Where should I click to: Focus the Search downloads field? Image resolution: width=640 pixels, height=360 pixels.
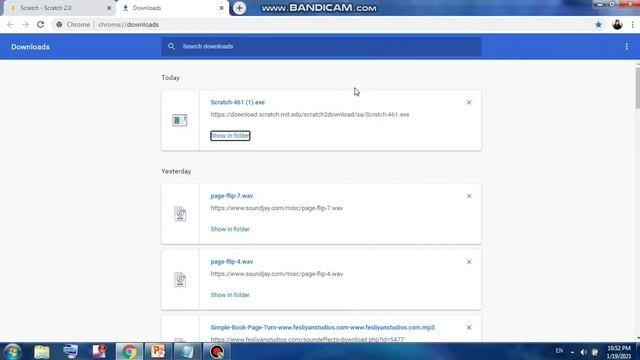pyautogui.click(x=321, y=47)
